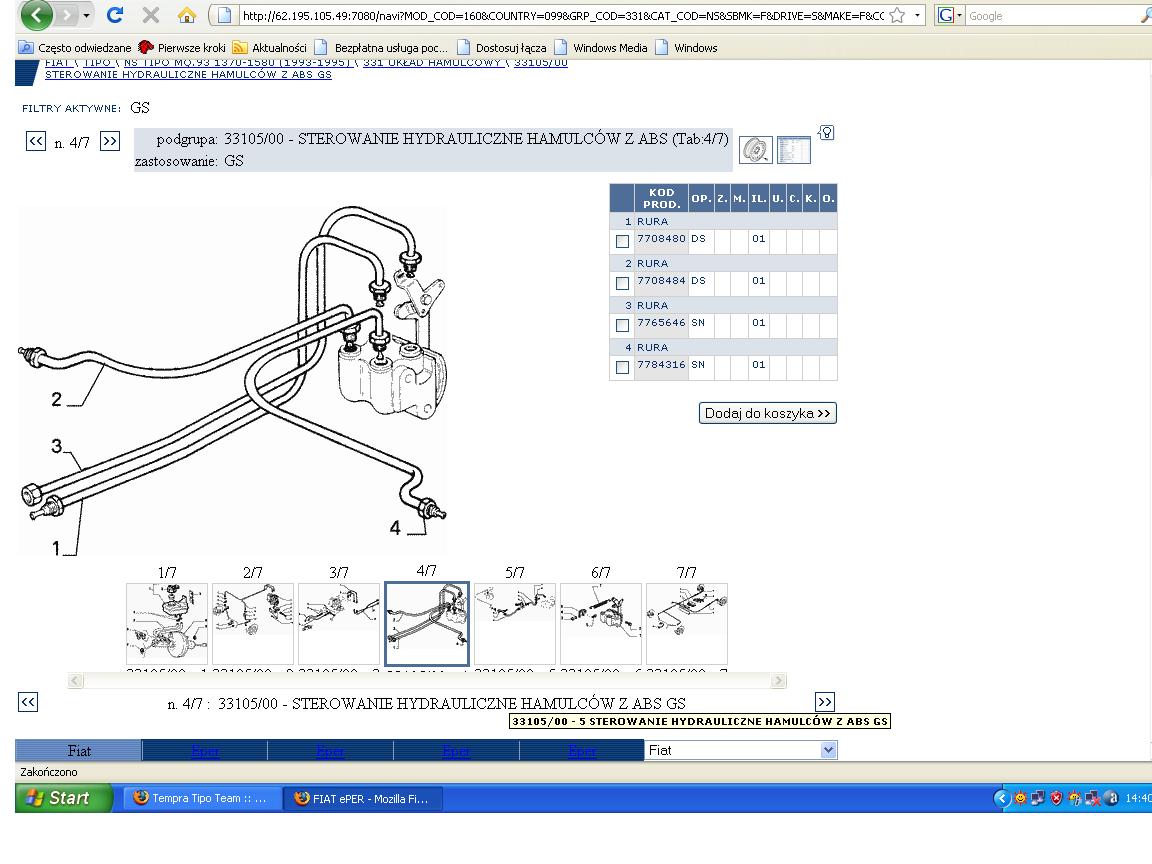Go to previous table with top << button
1152x864 pixels.
pos(35,141)
